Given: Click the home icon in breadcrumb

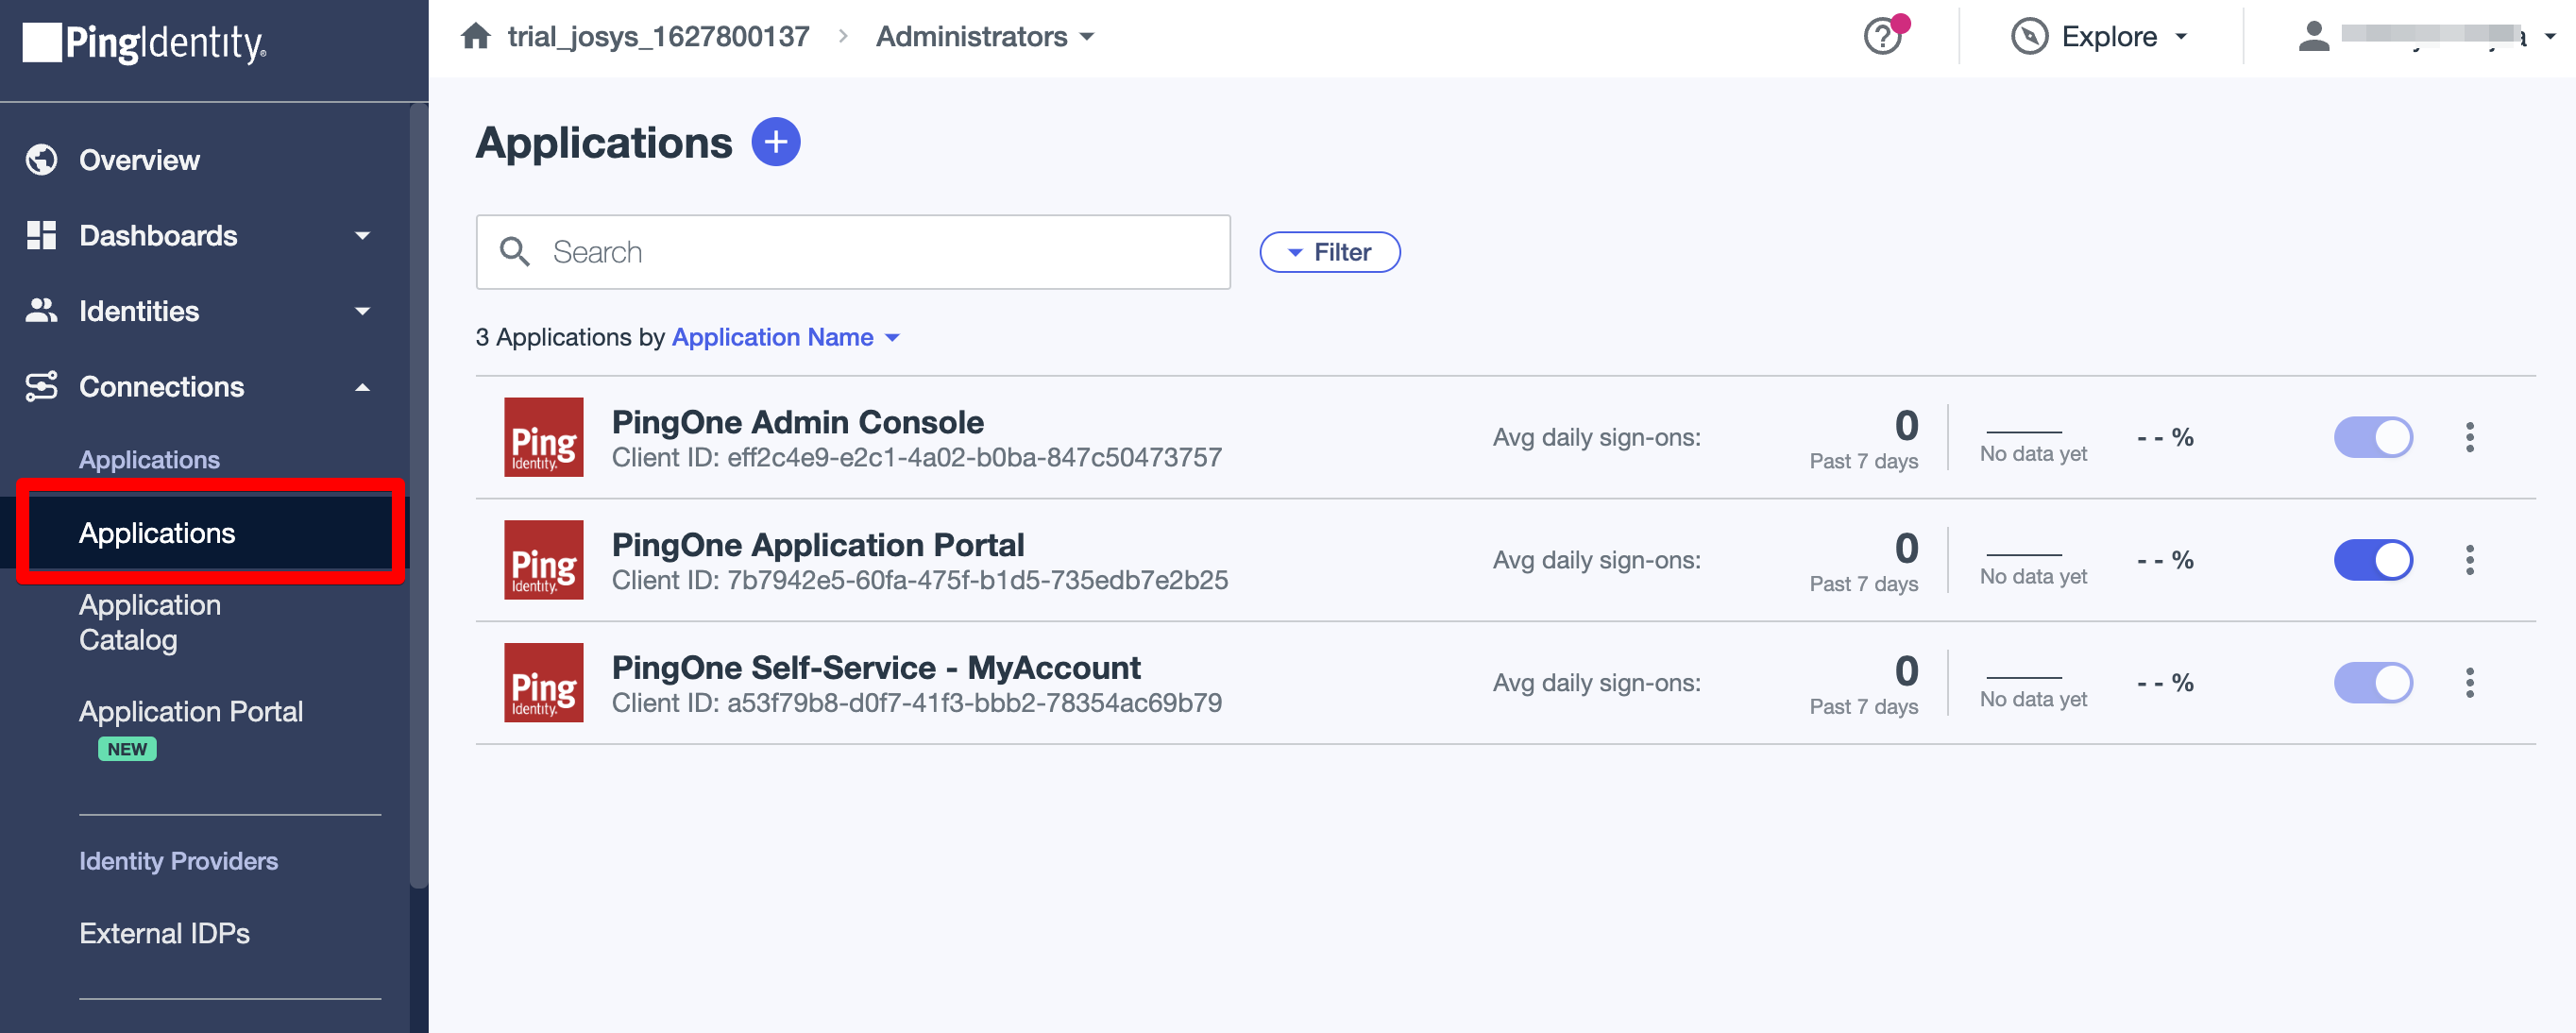Looking at the screenshot, I should [x=476, y=36].
